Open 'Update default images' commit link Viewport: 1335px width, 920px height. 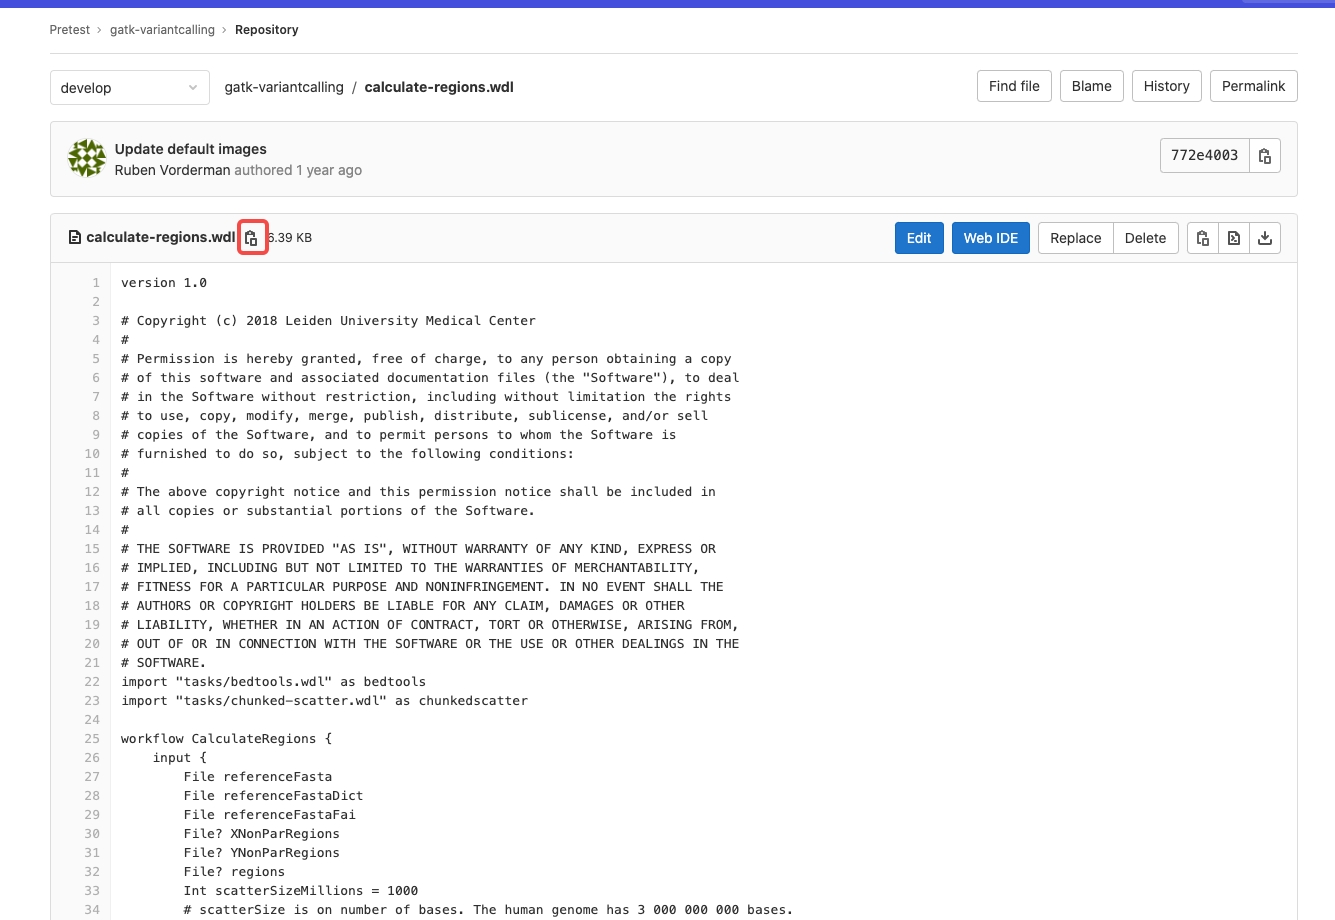pos(190,149)
